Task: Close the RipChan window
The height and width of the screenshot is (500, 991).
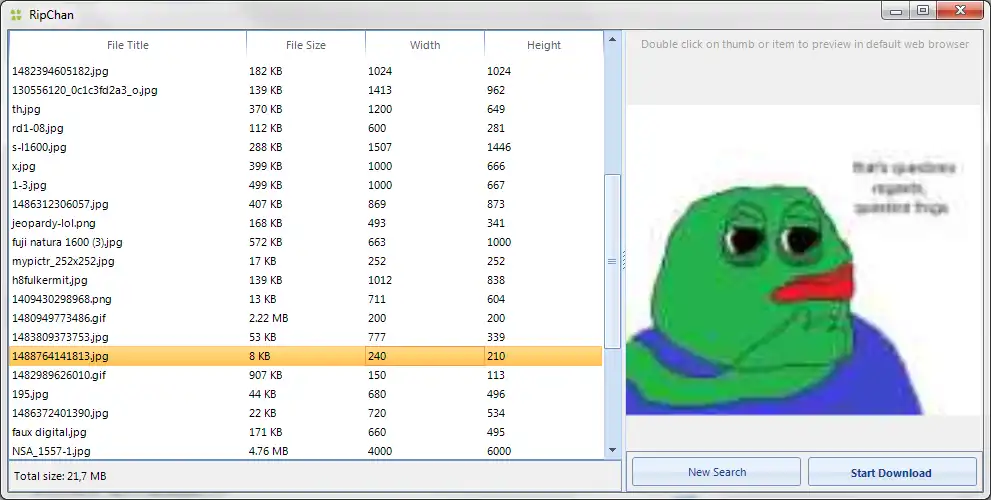Action: (x=960, y=11)
